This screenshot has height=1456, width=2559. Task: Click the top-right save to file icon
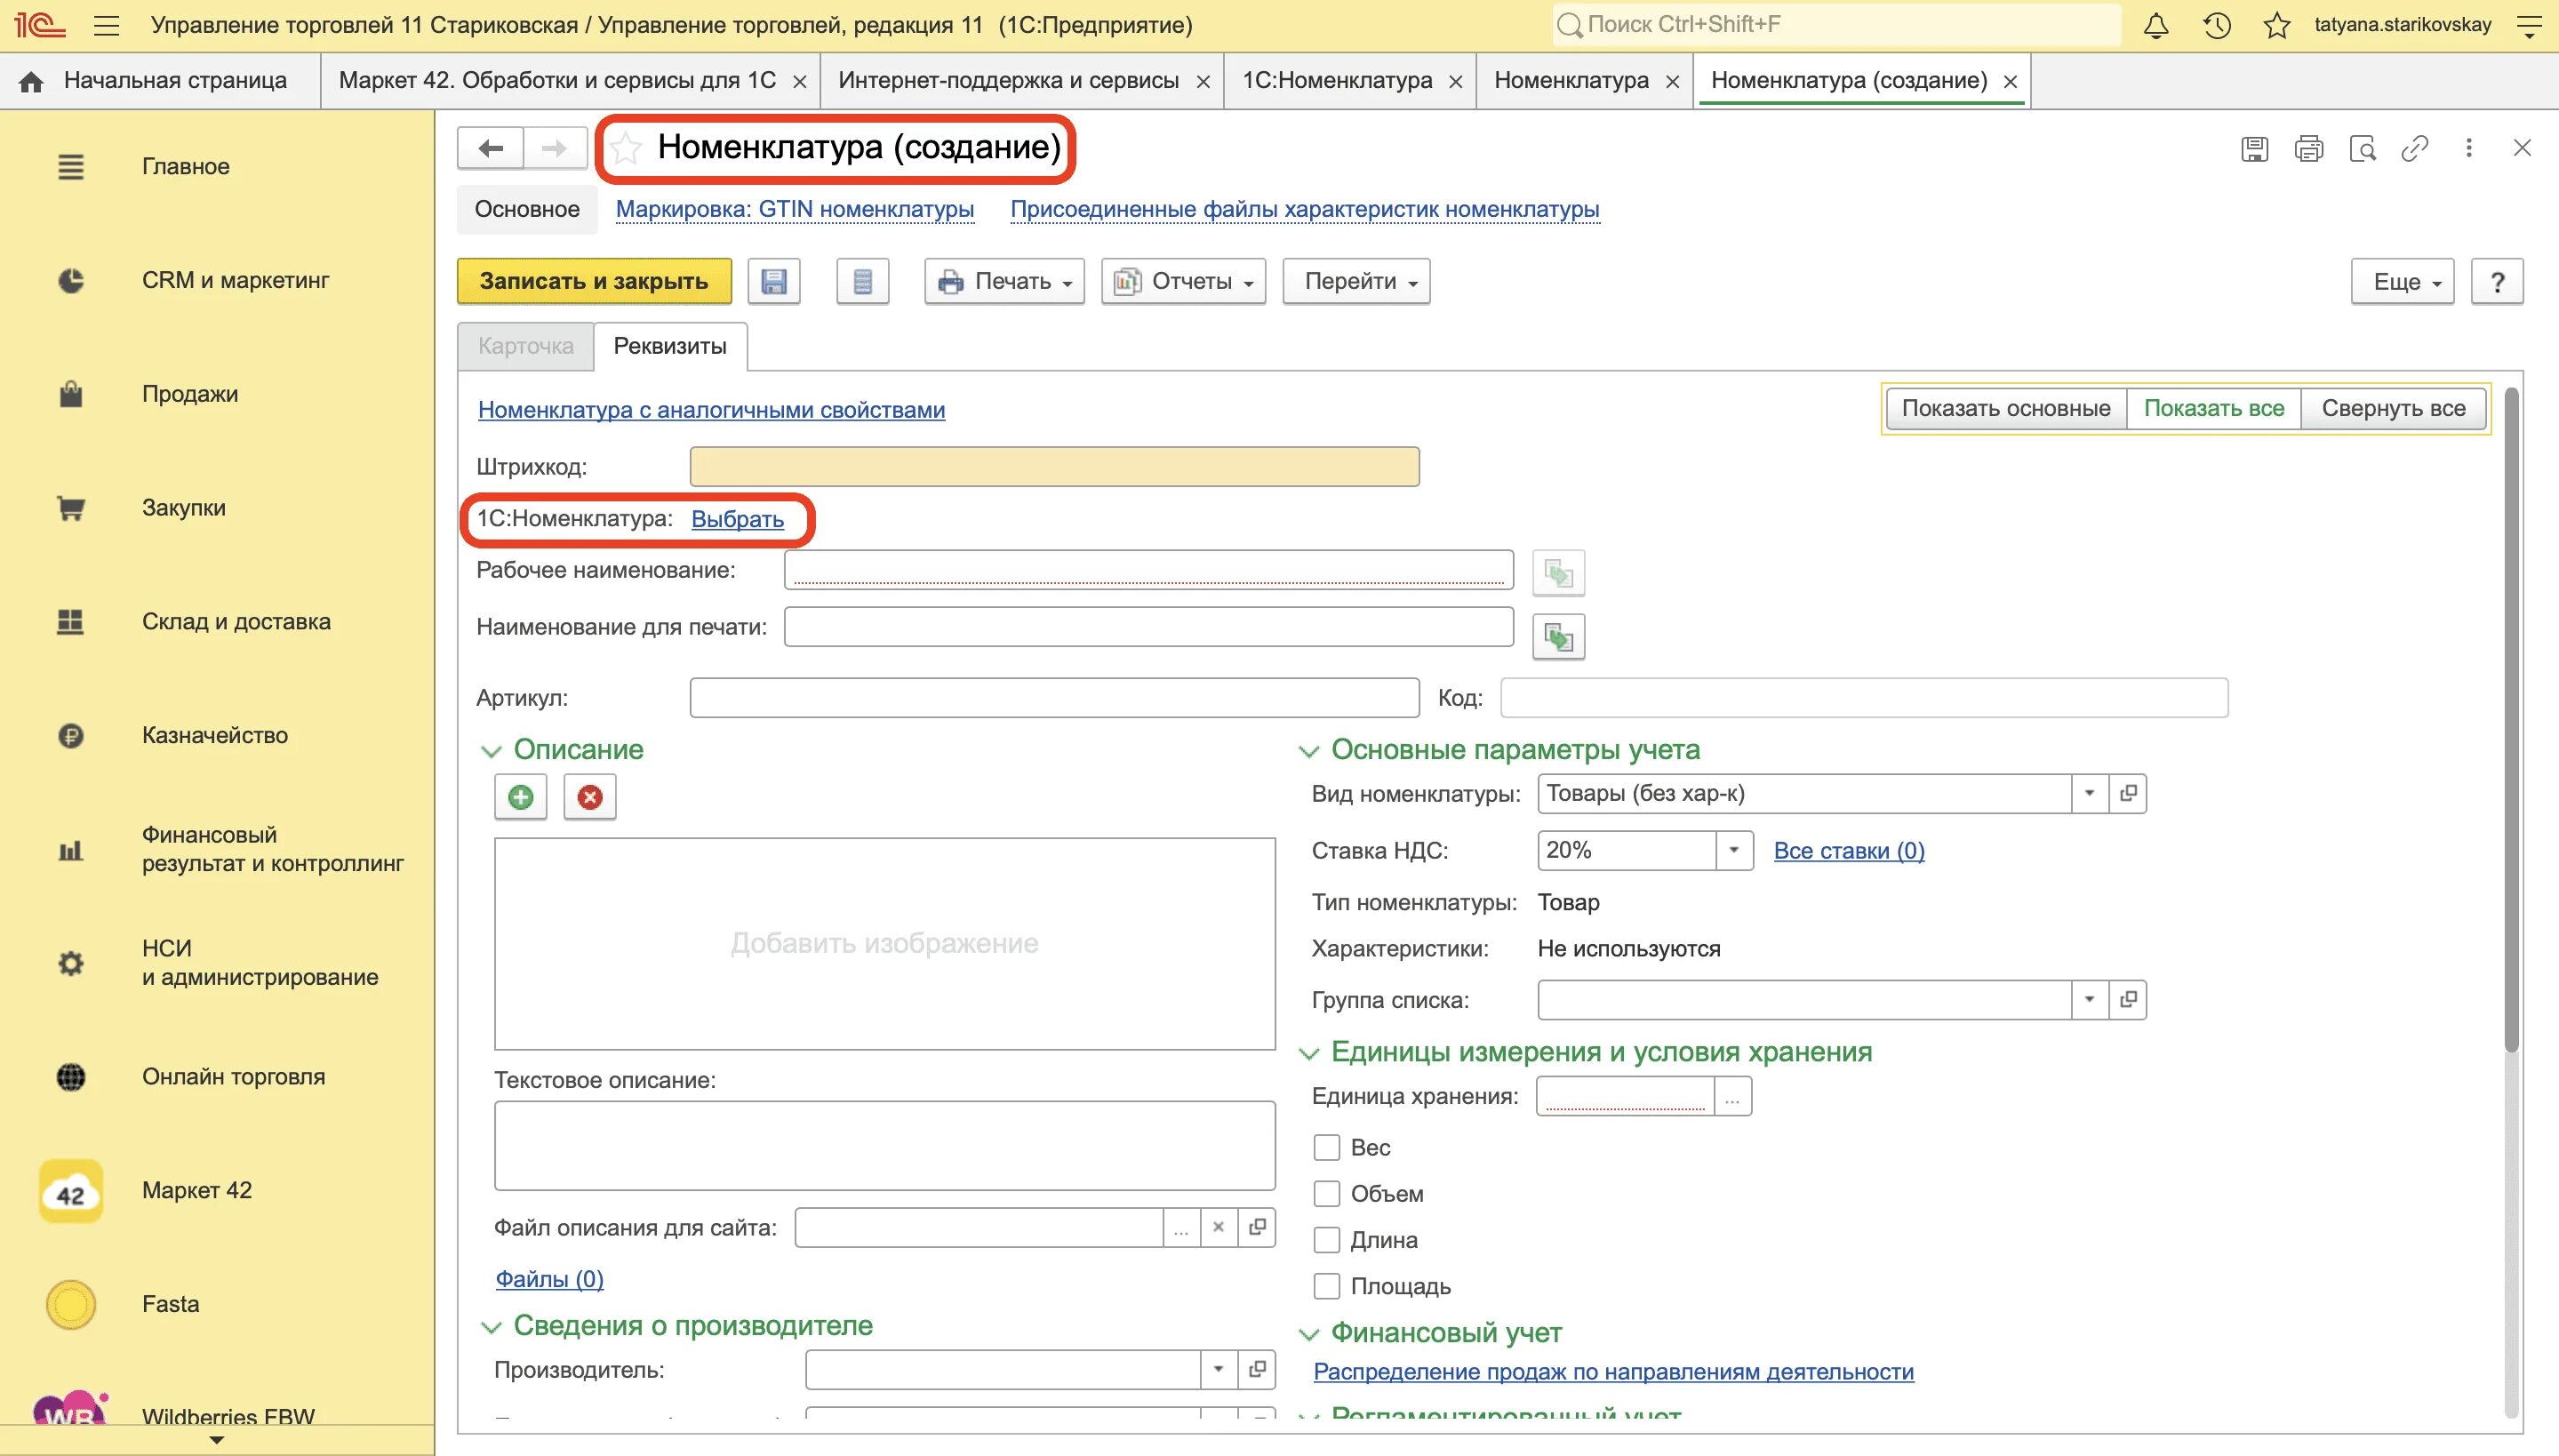tap(2254, 149)
